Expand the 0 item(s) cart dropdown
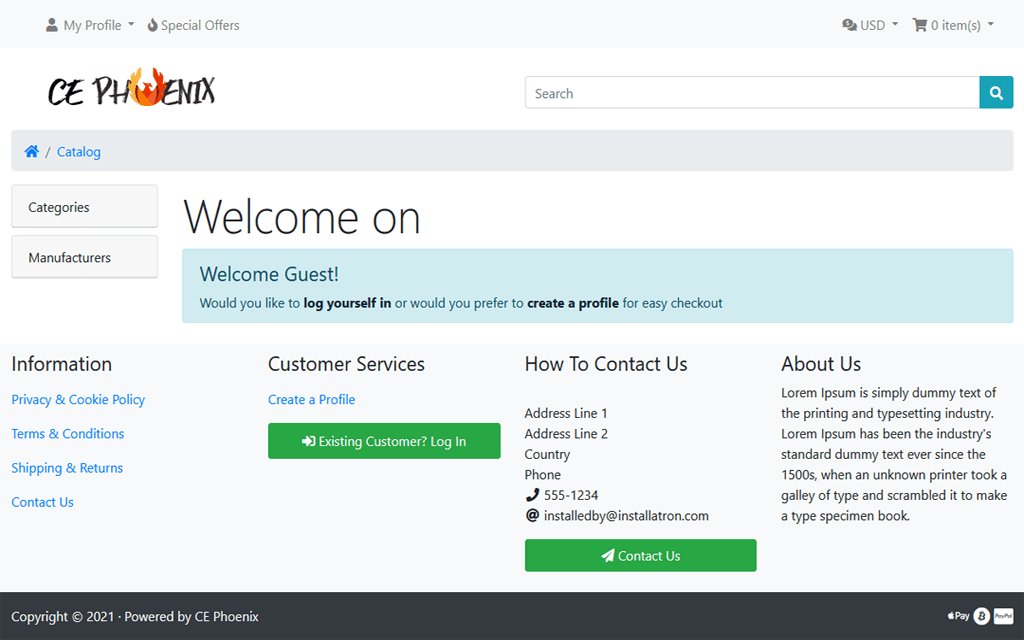1024x640 pixels. (953, 25)
